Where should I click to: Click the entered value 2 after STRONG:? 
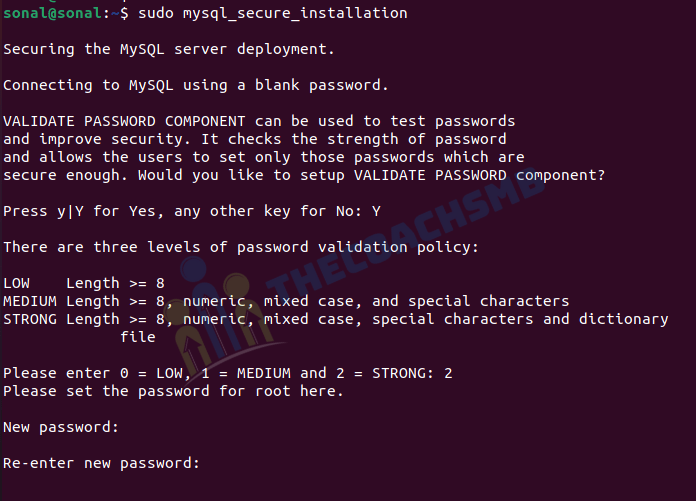448,373
